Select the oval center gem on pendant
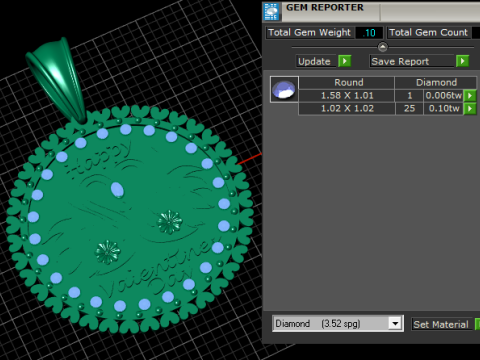Image resolution: width=480 pixels, height=360 pixels. [x=117, y=190]
